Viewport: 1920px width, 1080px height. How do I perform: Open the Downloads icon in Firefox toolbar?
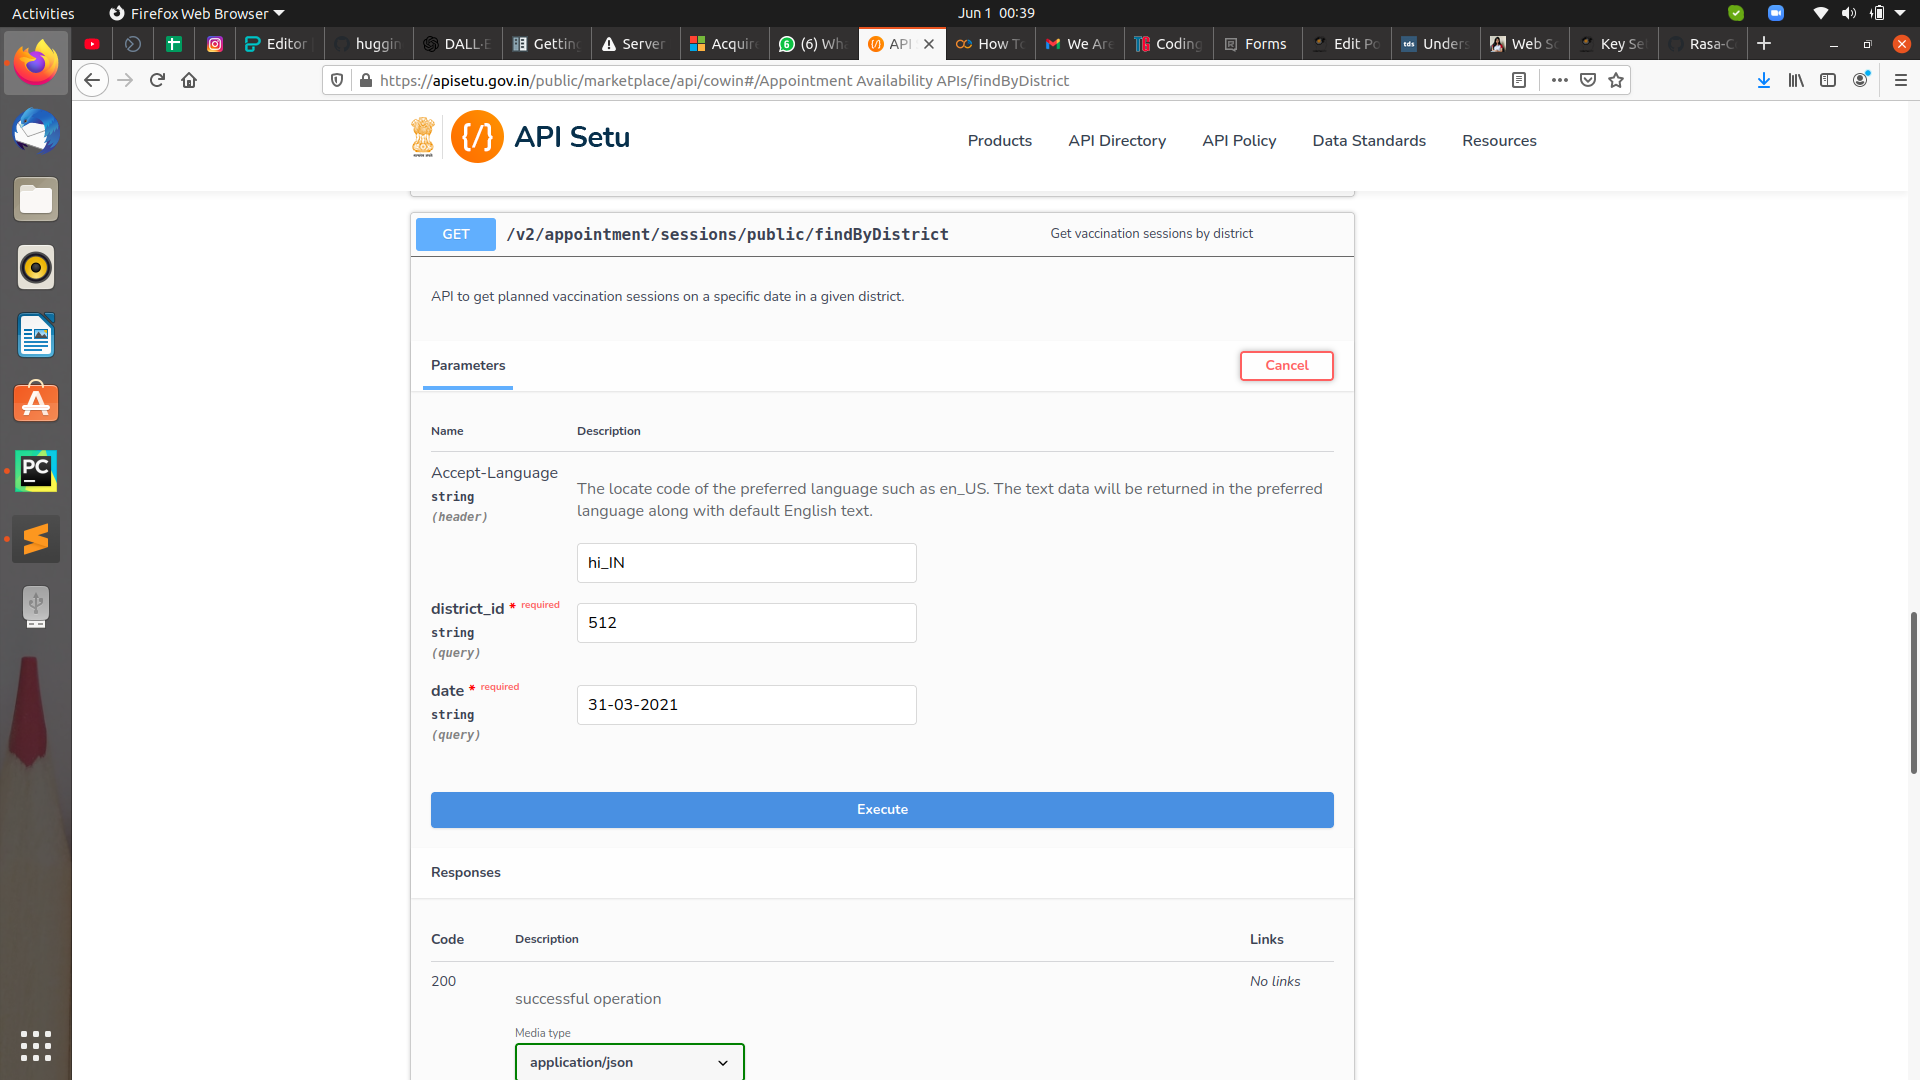[x=1763, y=80]
